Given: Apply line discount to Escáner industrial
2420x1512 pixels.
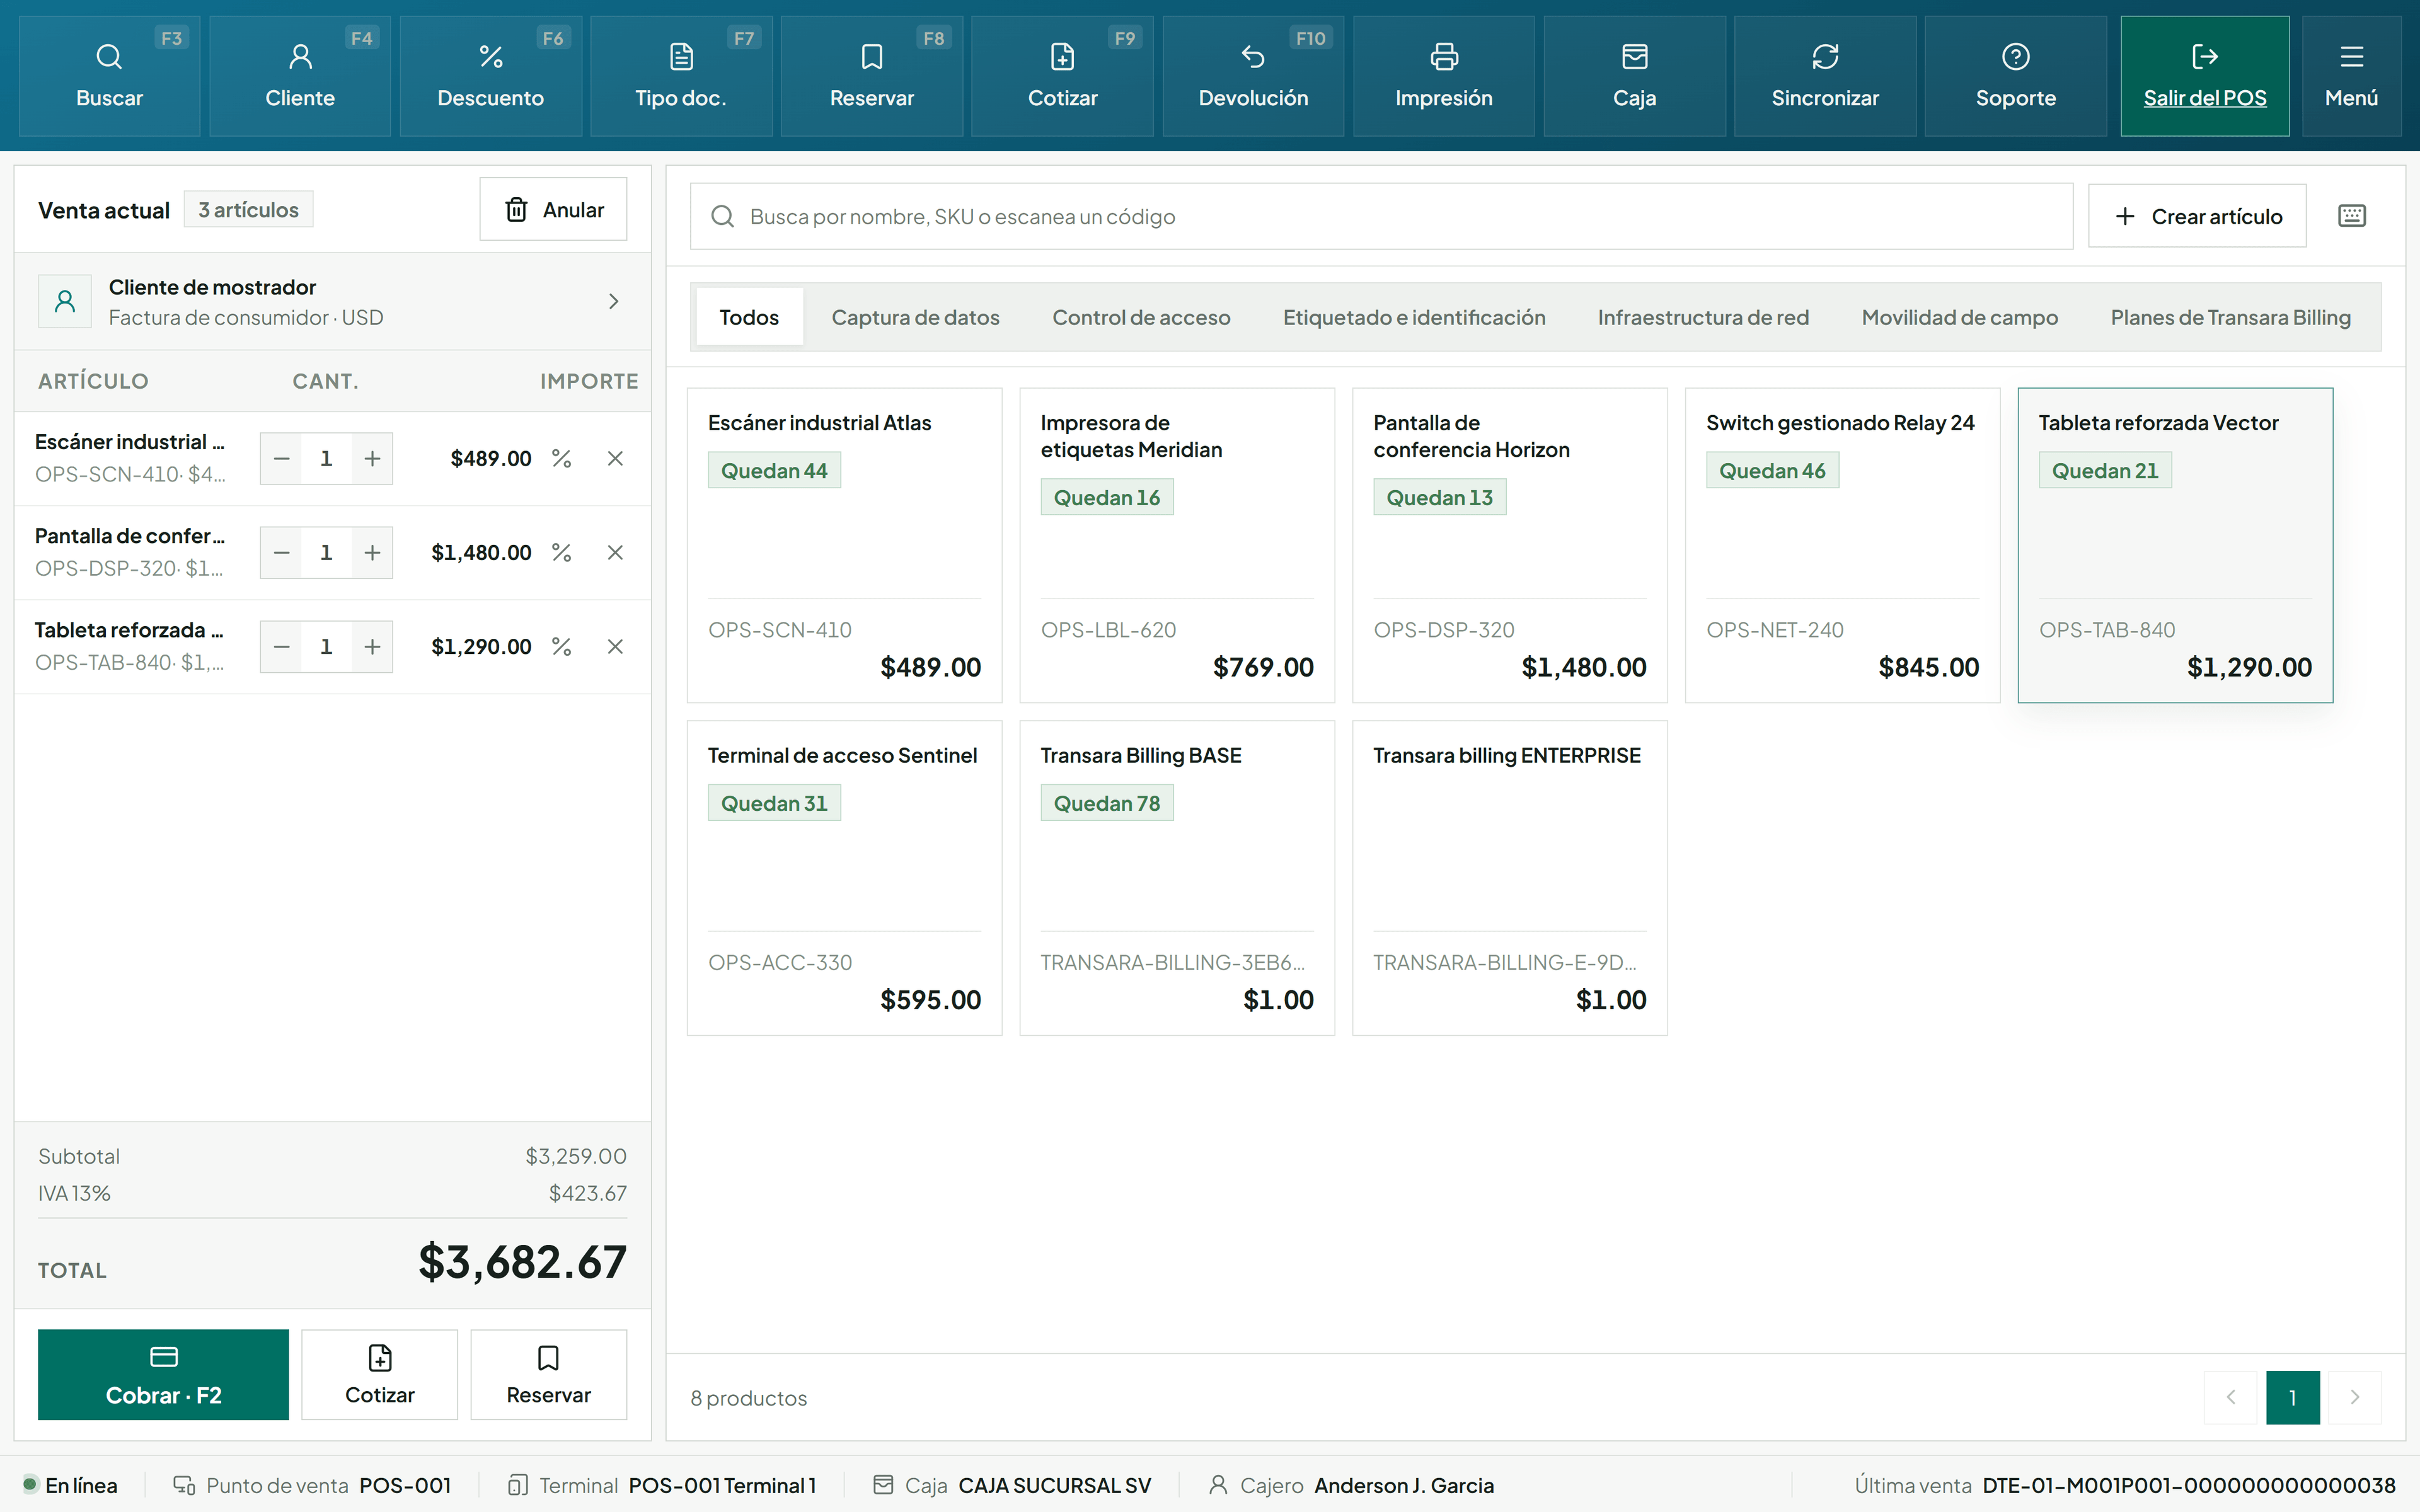Looking at the screenshot, I should pos(562,458).
